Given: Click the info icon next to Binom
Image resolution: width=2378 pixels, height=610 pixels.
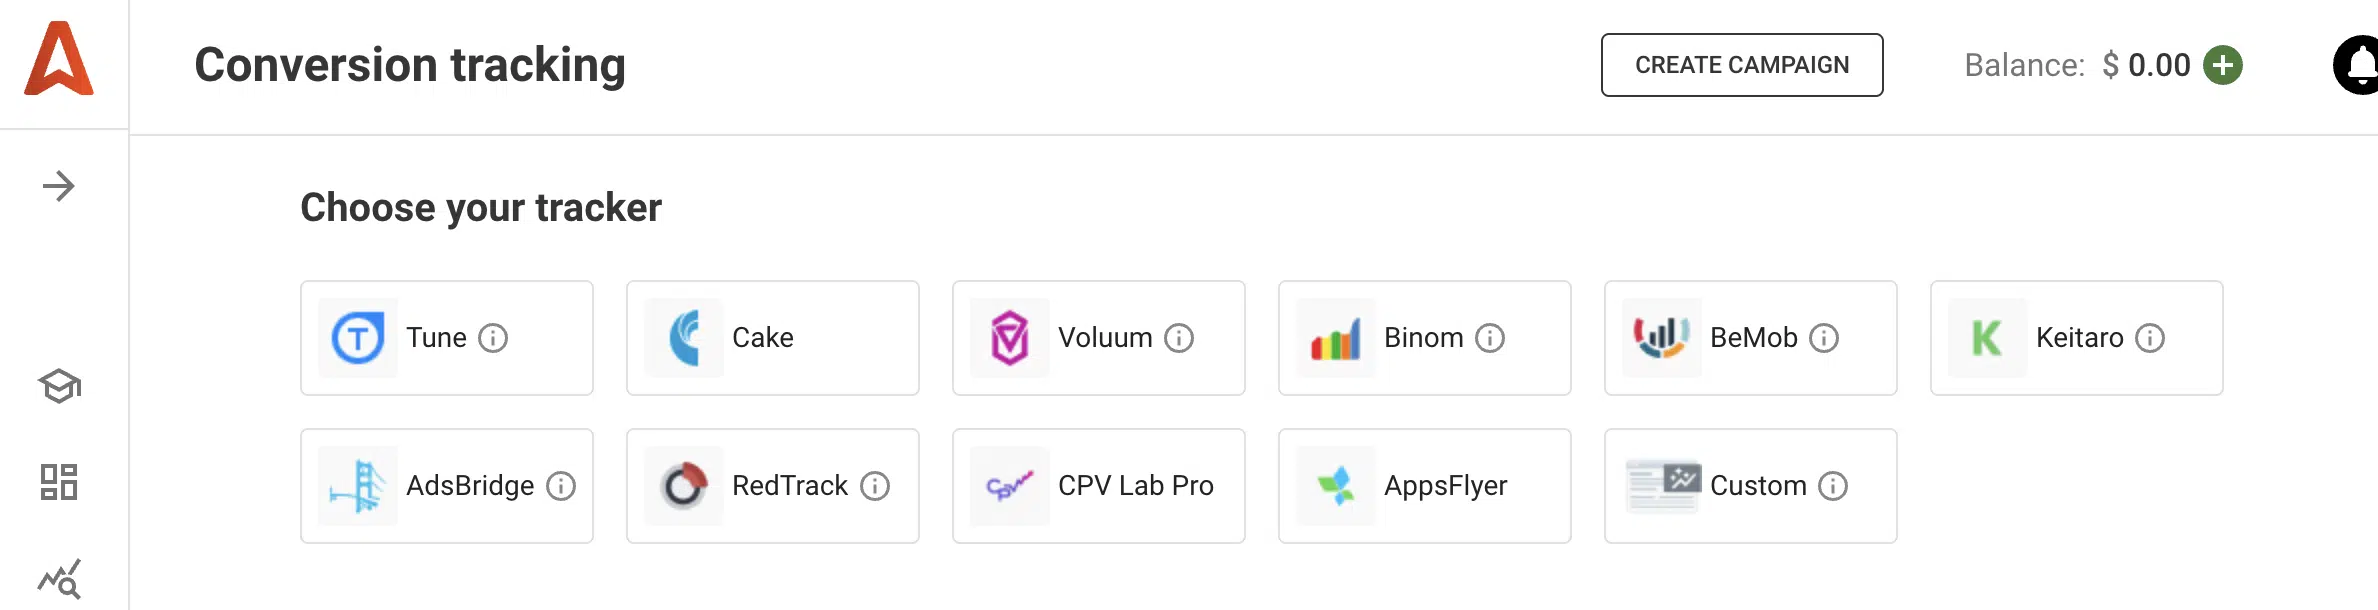Looking at the screenshot, I should 1490,338.
